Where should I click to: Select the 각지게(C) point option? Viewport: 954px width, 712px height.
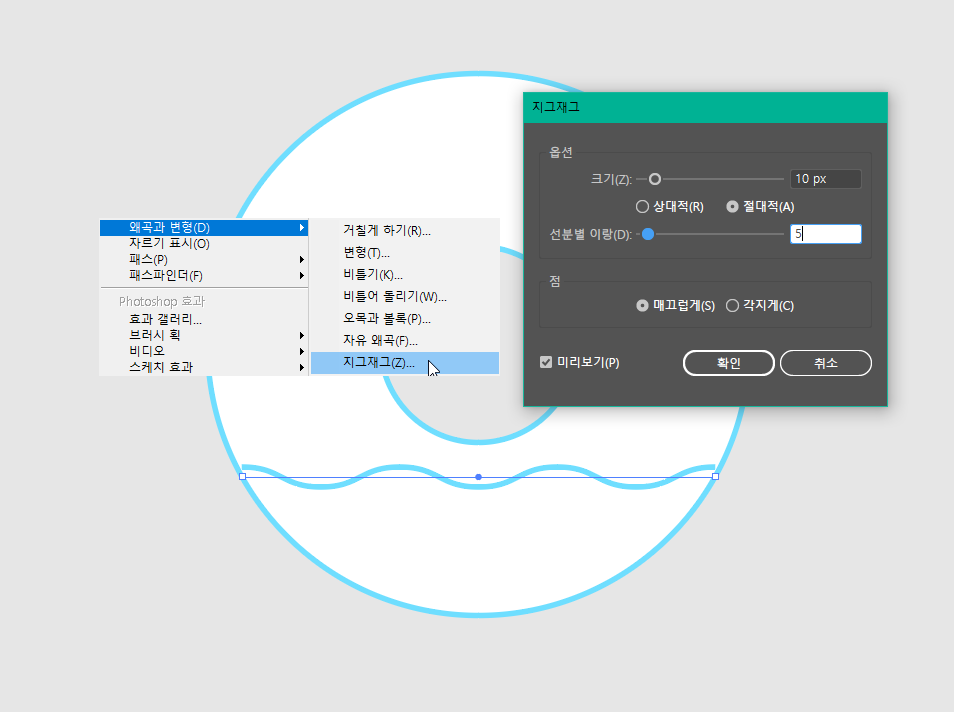[733, 305]
